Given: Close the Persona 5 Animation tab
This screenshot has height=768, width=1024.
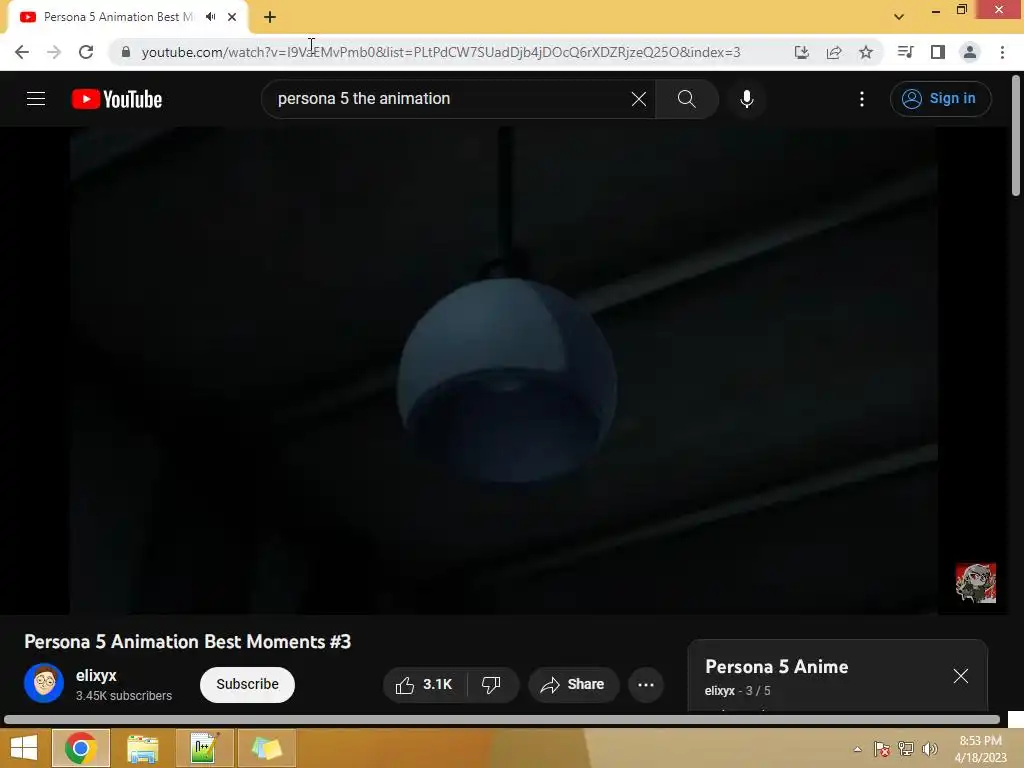Looking at the screenshot, I should point(232,17).
